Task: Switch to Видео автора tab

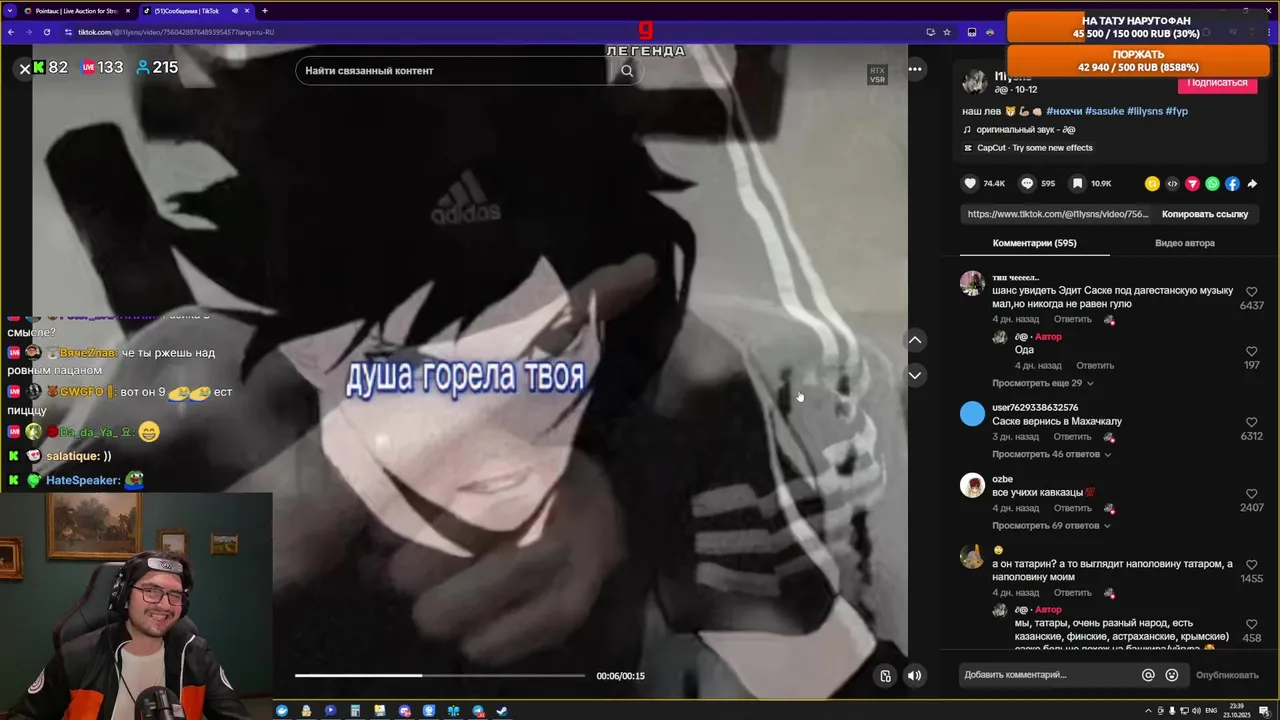Action: 1185,243
